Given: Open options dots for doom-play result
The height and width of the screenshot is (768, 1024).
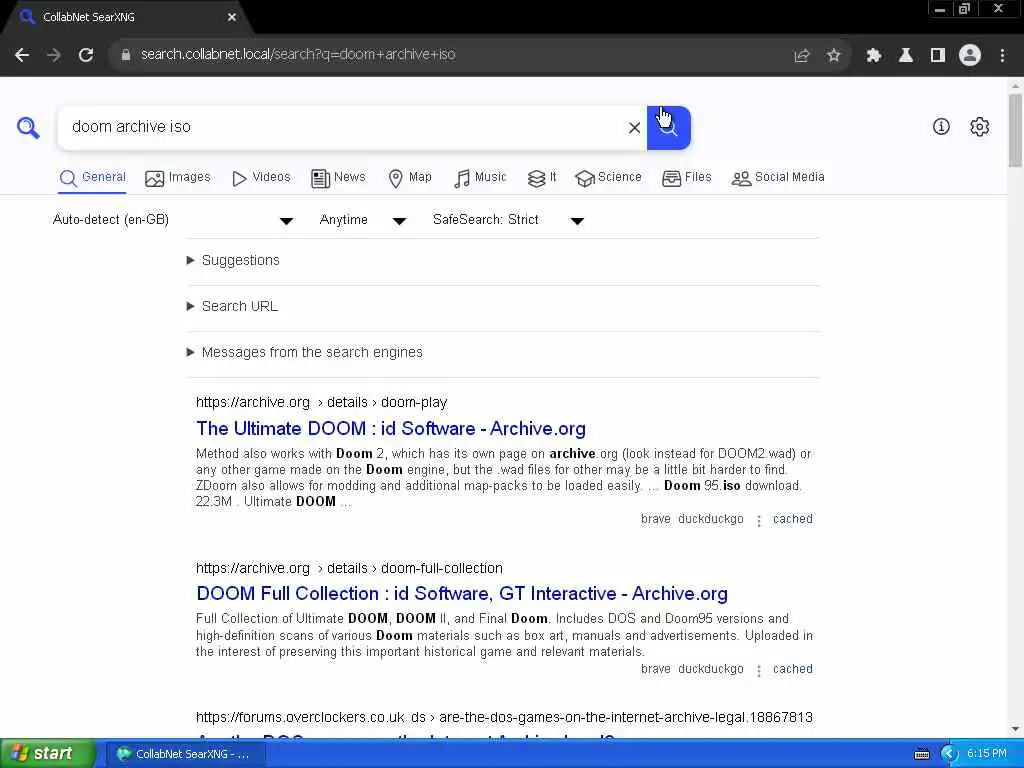Looking at the screenshot, I should coord(759,520).
